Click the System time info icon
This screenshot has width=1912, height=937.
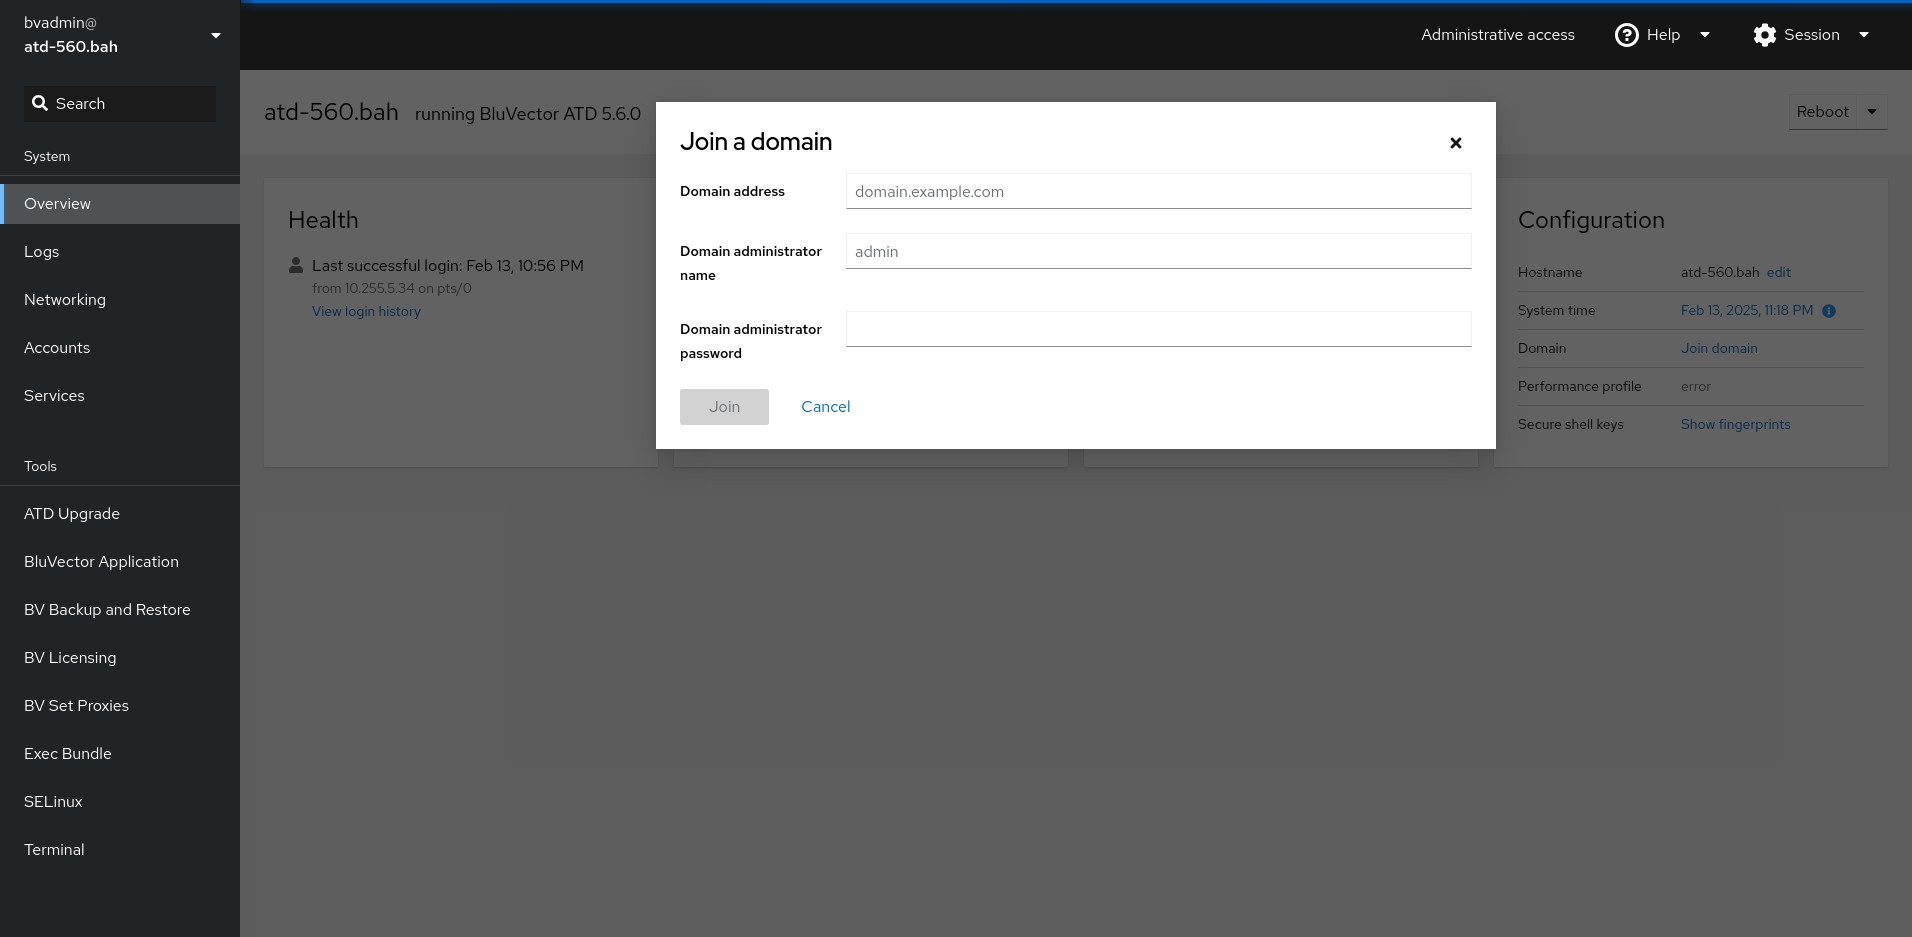[1829, 311]
